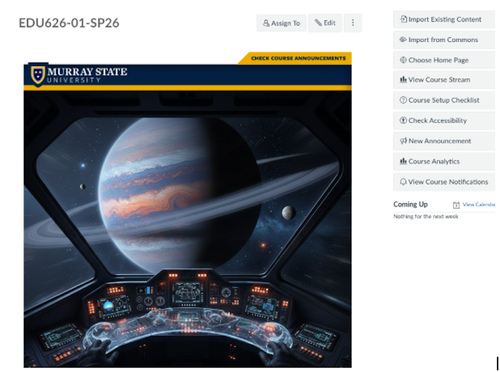Click the Murray State University wordmark
This screenshot has height=372, width=500.
point(87,75)
